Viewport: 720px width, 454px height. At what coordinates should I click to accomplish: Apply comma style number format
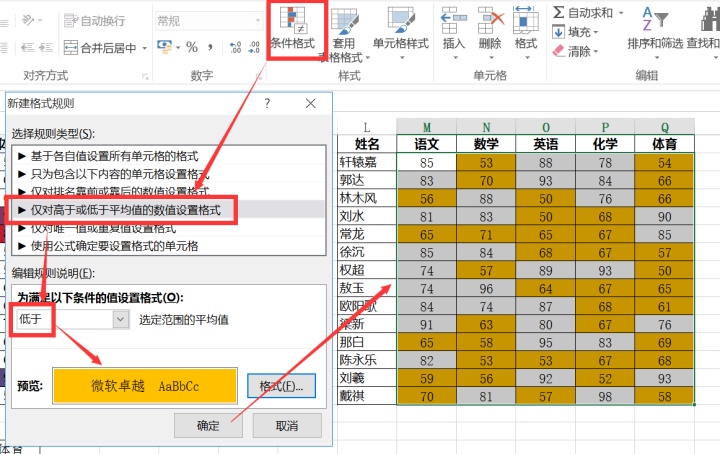point(210,47)
